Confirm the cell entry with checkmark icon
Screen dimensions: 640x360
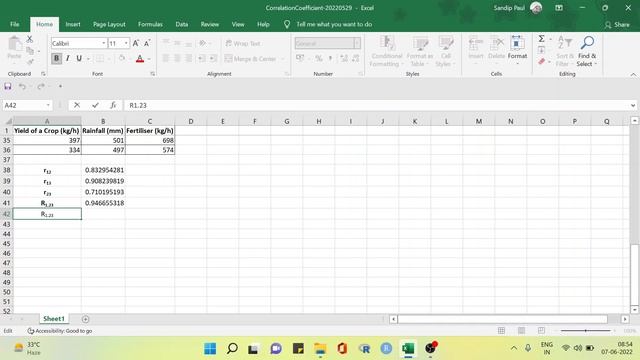(95, 105)
